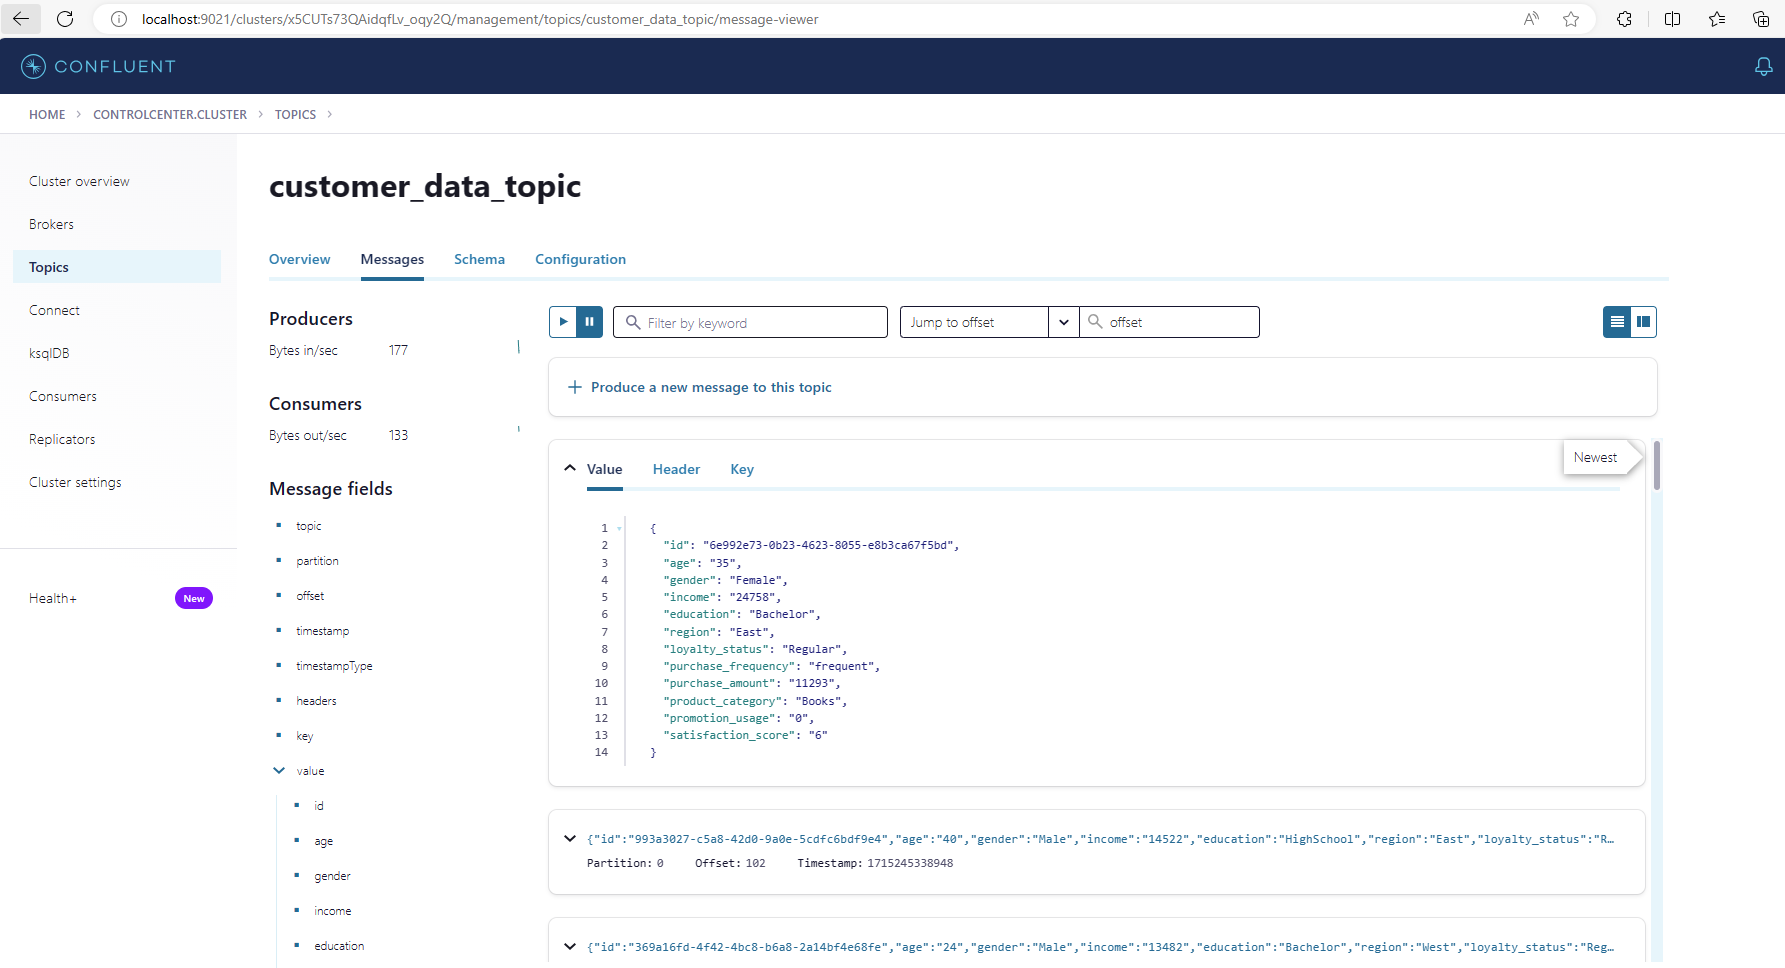The image size is (1785, 968).
Task: Select the offset message field
Action: (310, 596)
